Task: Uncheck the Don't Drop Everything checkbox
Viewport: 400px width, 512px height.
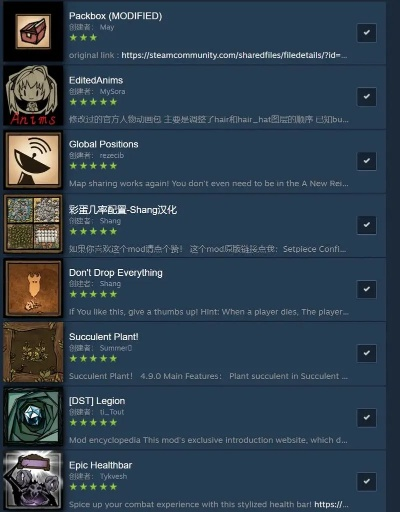Action: (x=367, y=289)
